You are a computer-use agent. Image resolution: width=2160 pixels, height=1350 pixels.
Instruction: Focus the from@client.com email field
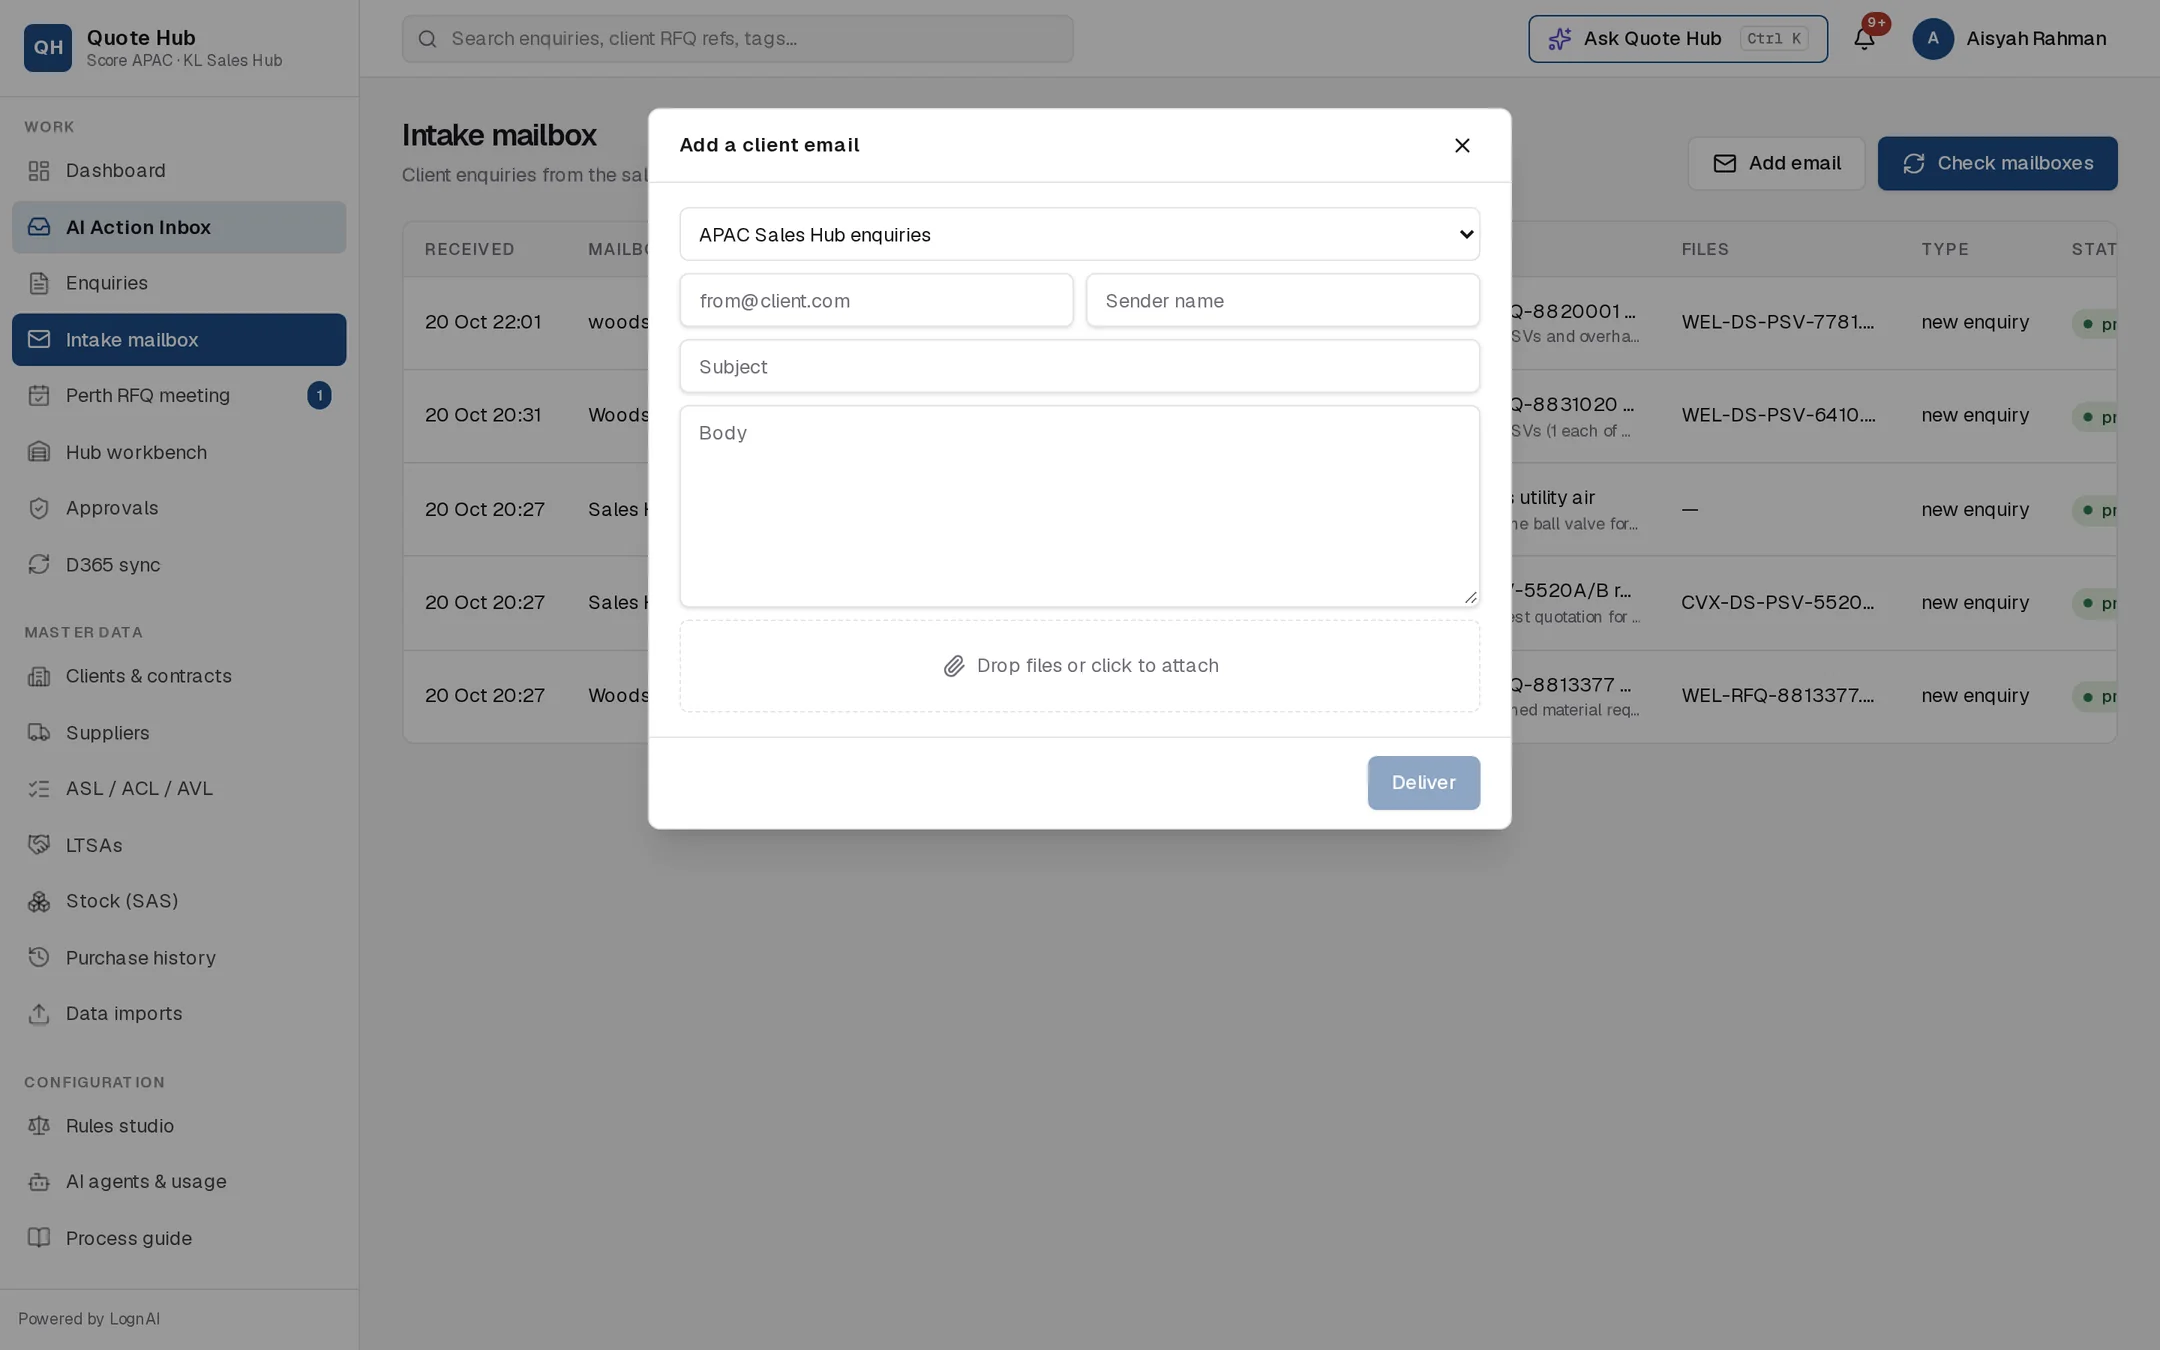(876, 300)
